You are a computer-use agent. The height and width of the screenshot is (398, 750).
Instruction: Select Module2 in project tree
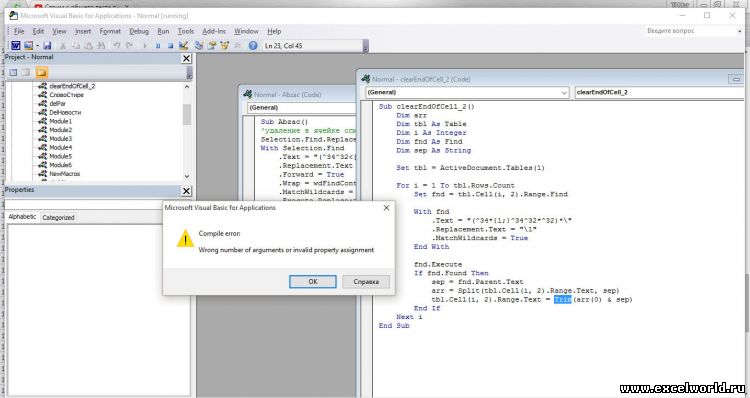click(60, 130)
